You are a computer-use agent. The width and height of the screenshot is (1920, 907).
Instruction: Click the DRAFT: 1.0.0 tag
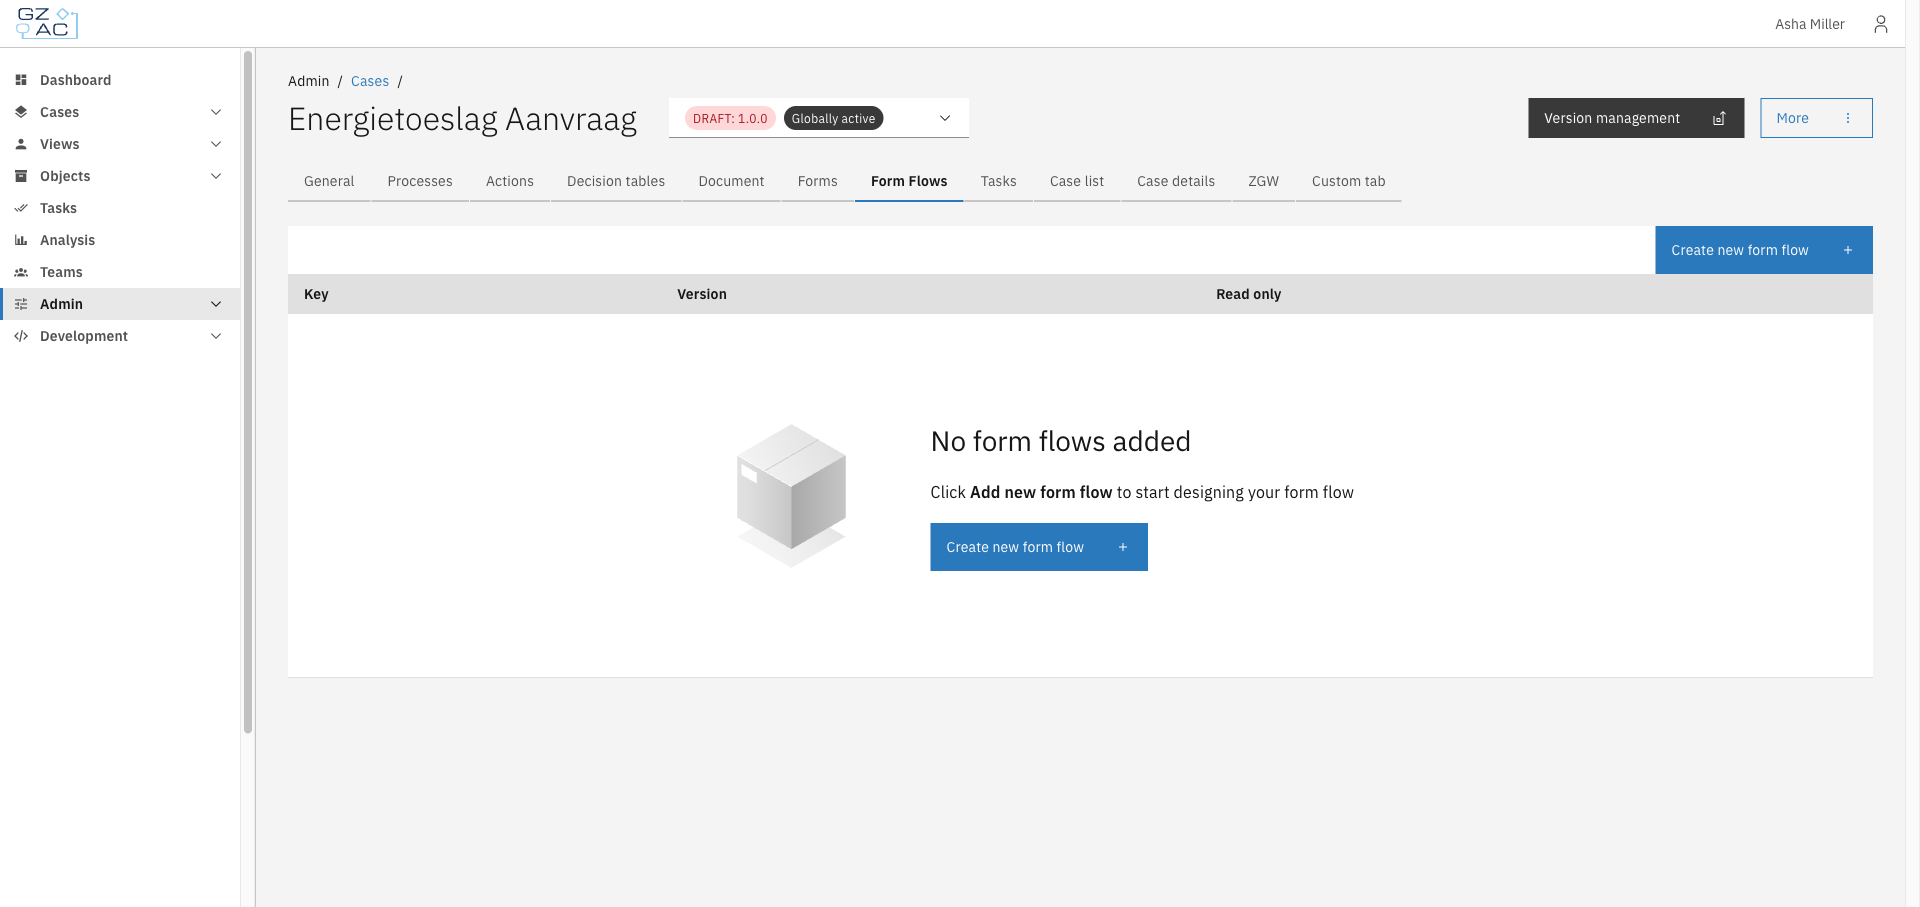(730, 118)
